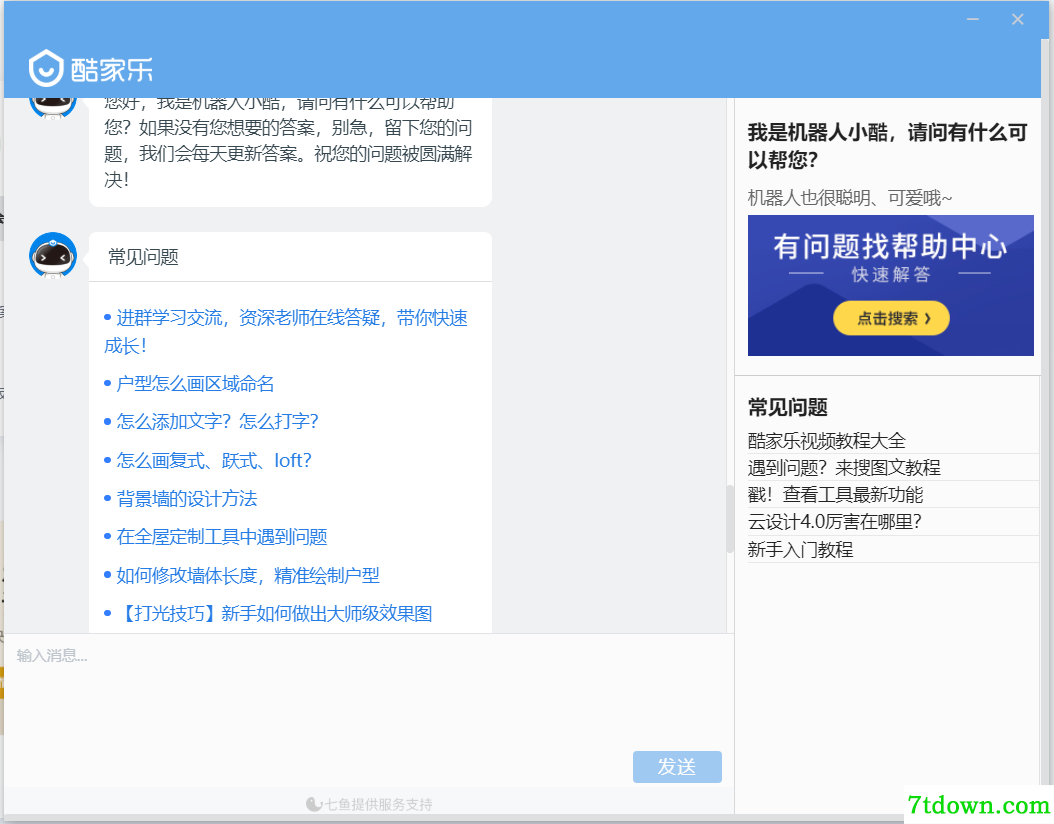
Task: Click the chat area vertical scrollbar
Action: 729,519
